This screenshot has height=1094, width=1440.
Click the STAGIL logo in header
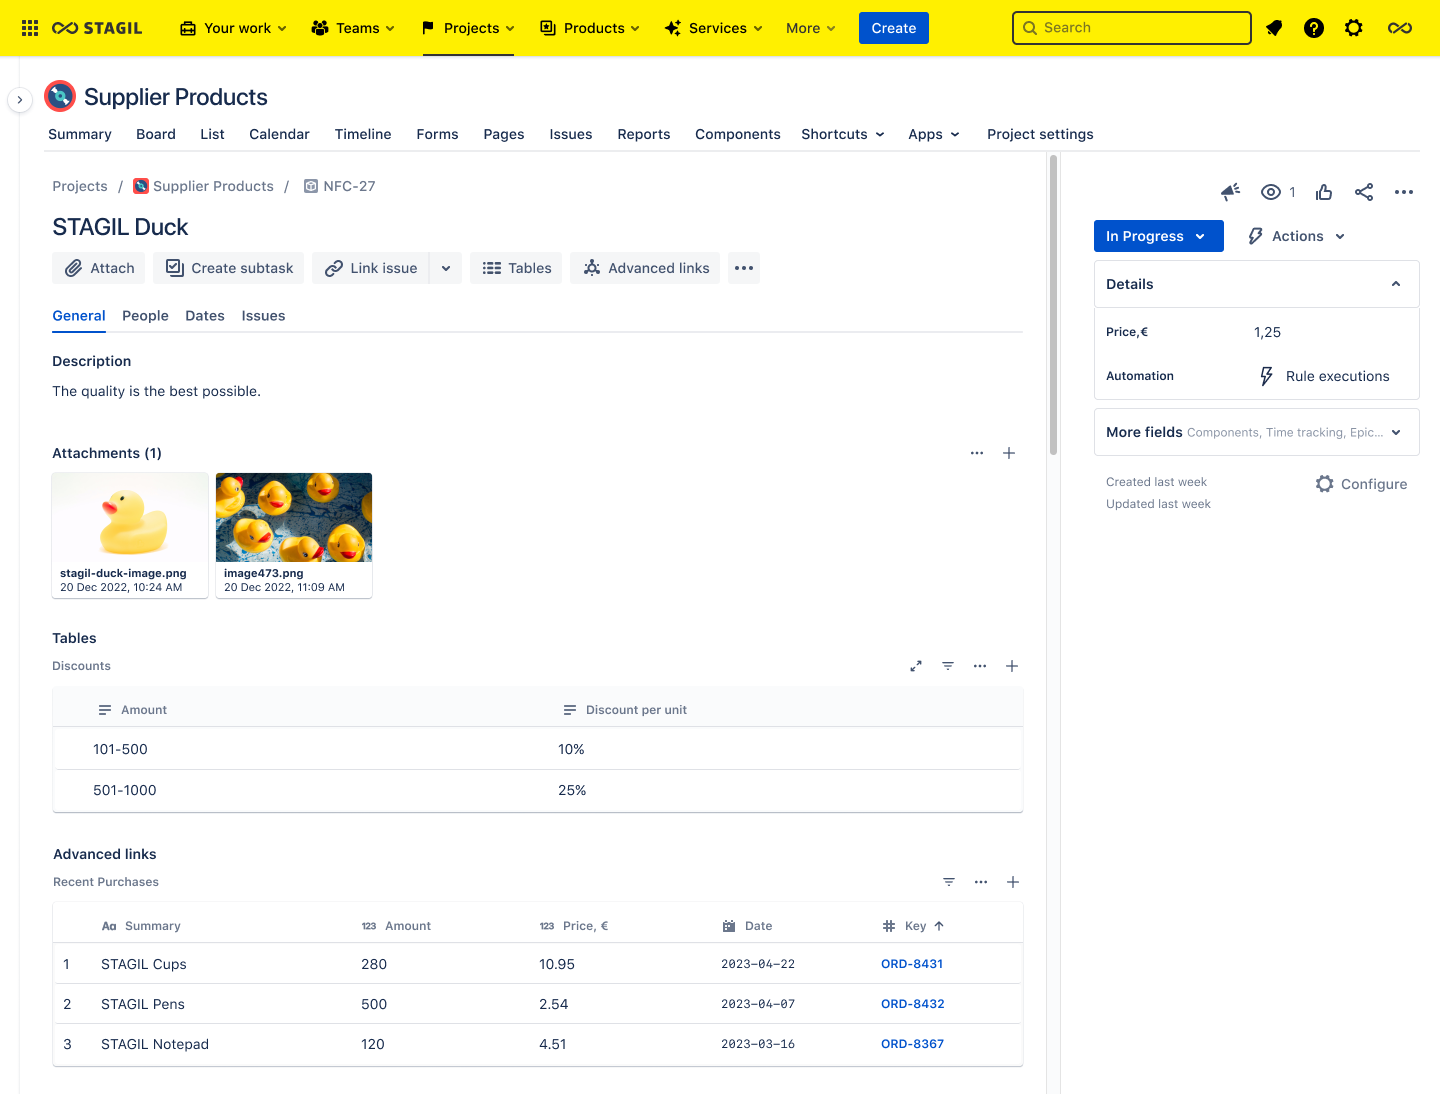click(97, 28)
